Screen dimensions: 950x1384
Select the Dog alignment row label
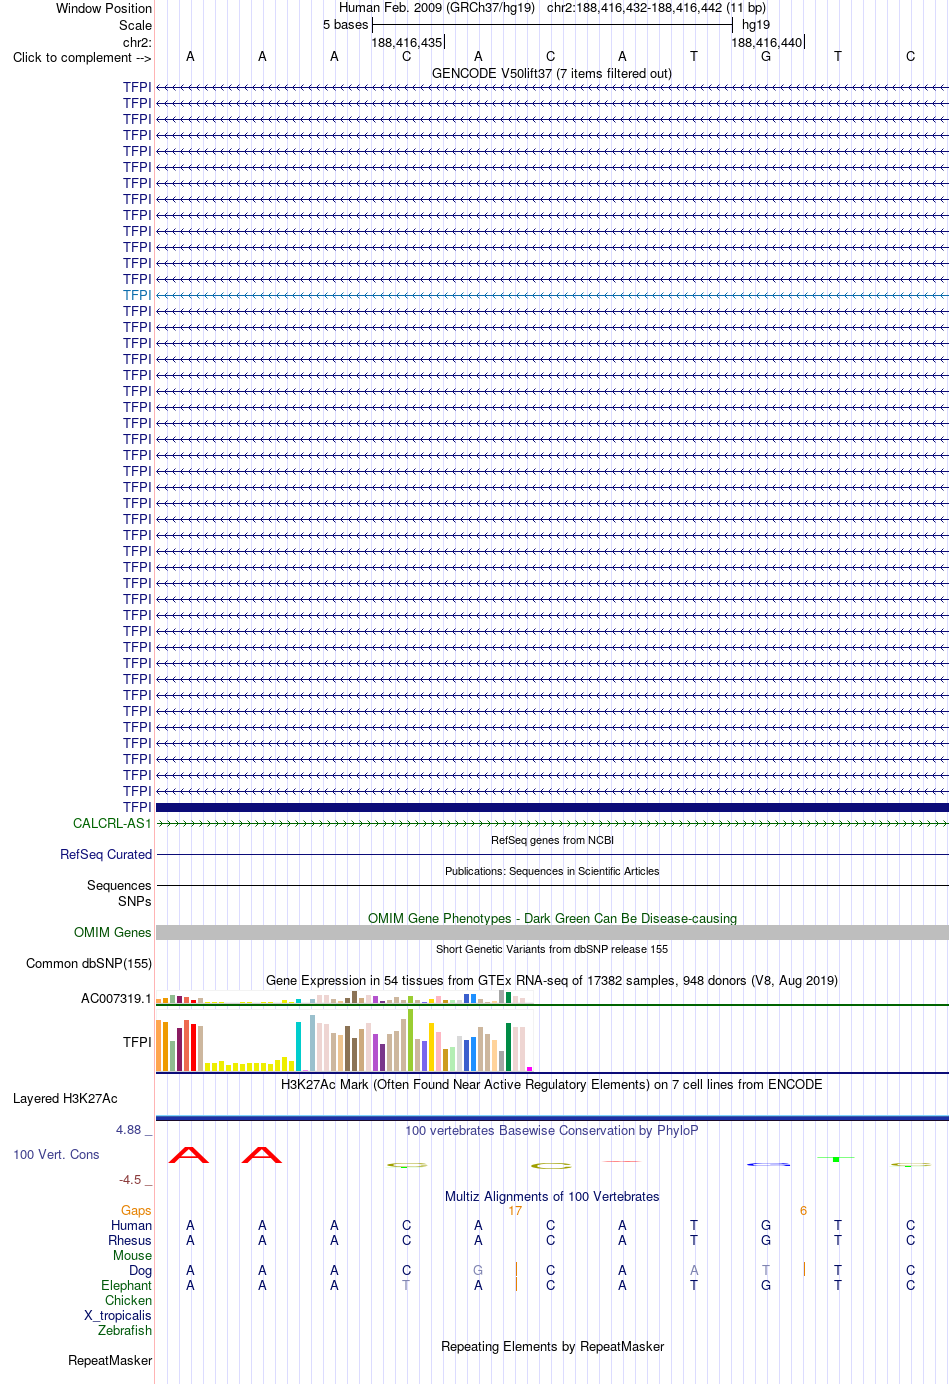[140, 1270]
